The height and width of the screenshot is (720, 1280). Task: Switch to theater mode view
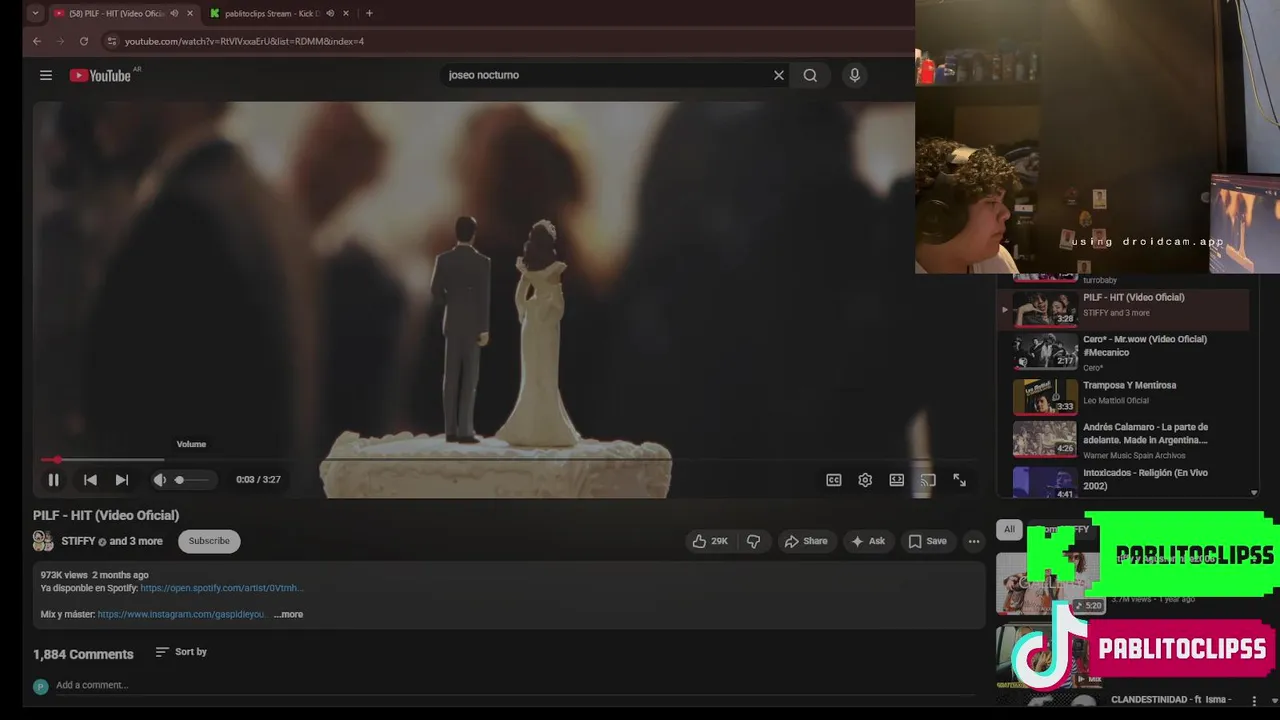(897, 480)
